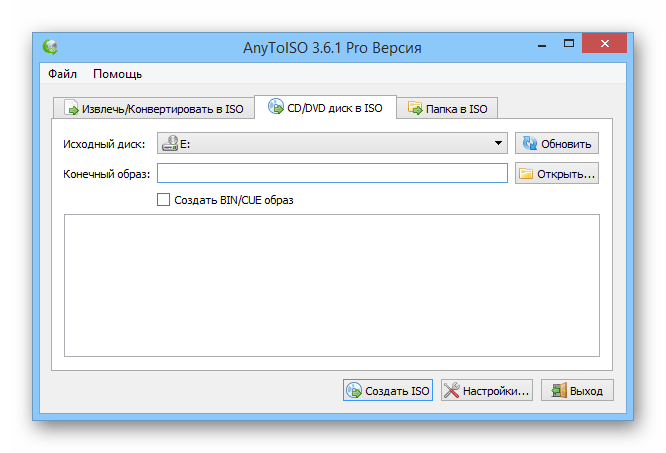The width and height of the screenshot is (666, 453).
Task: Open Настройки... settings button
Action: 487,390
